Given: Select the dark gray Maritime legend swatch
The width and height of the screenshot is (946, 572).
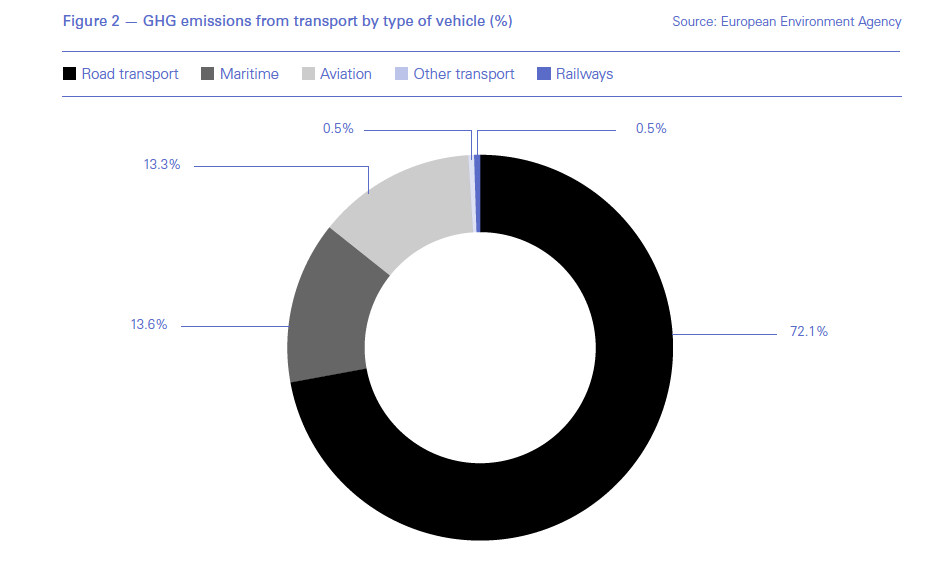Looking at the screenshot, I should tap(208, 74).
